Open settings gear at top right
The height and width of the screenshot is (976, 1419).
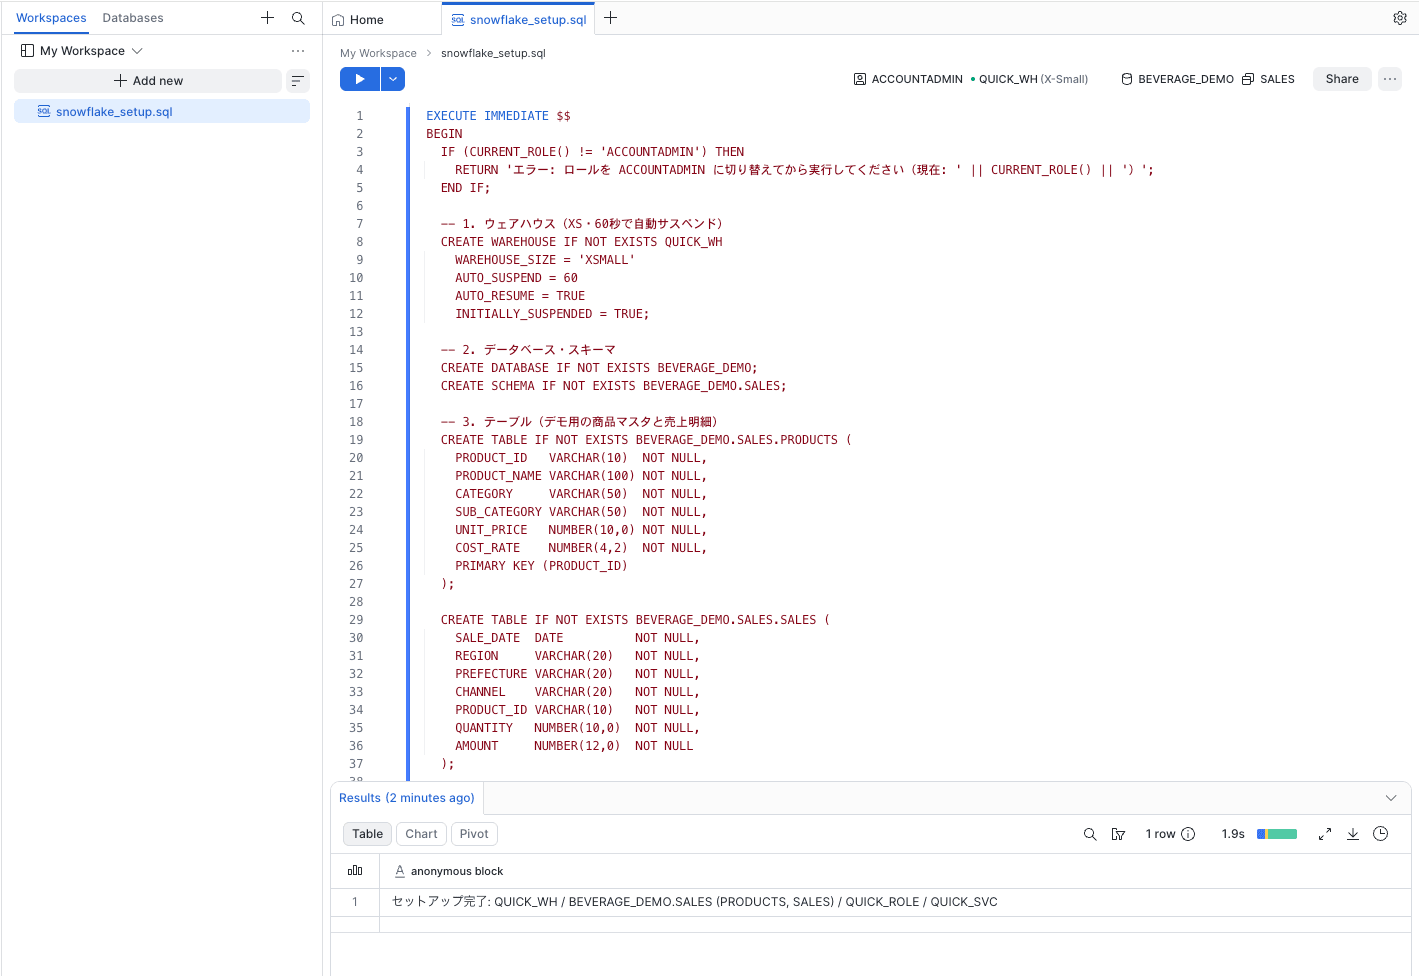(x=1400, y=18)
